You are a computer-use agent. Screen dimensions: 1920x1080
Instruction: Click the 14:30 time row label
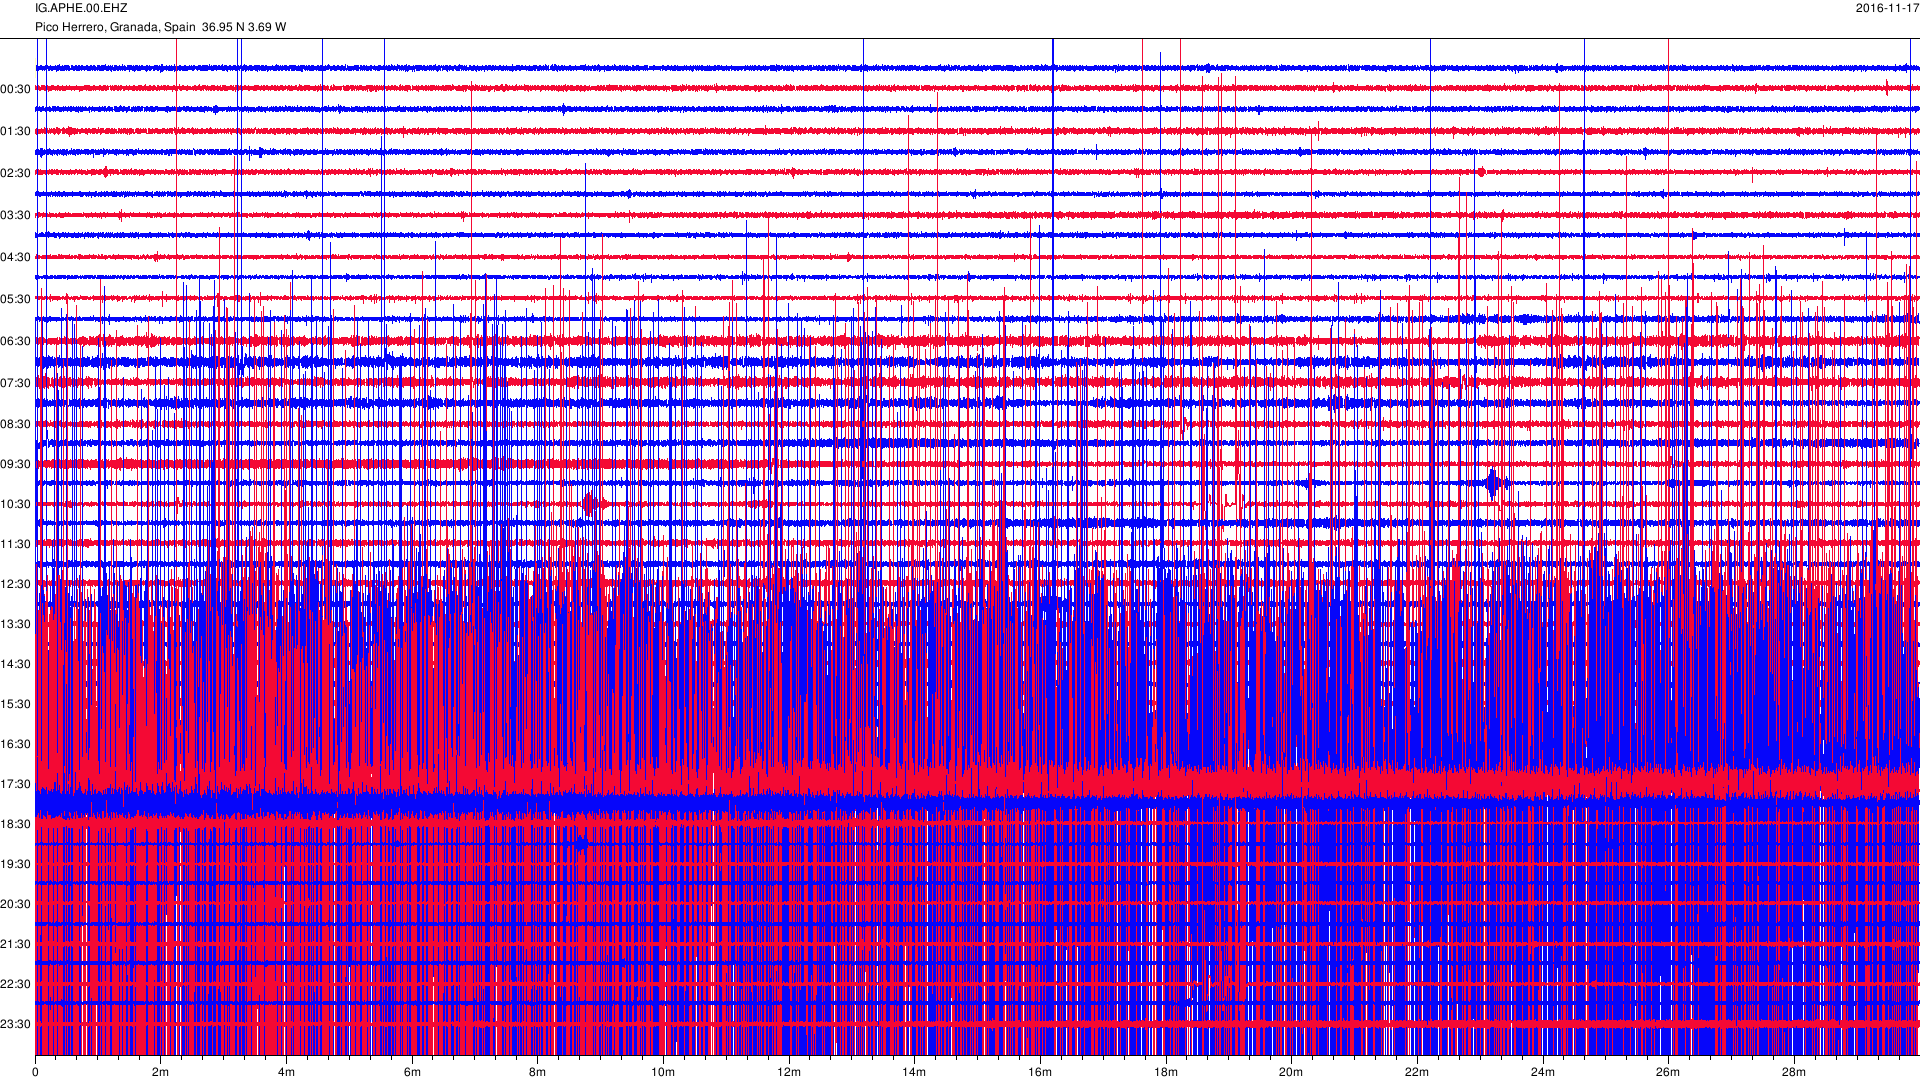(x=15, y=664)
